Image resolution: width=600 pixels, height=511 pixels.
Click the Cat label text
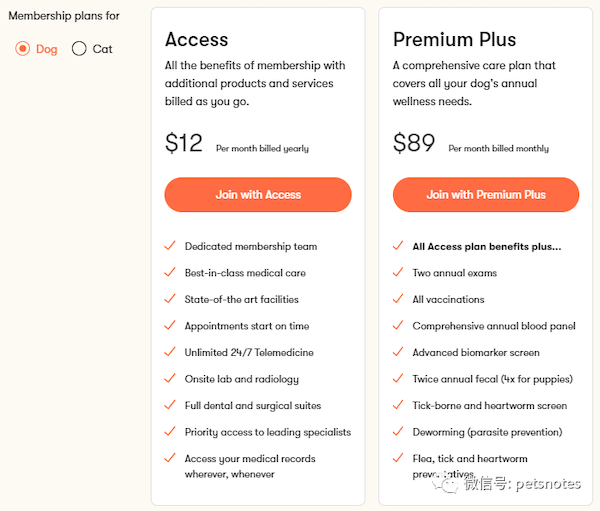(x=103, y=49)
